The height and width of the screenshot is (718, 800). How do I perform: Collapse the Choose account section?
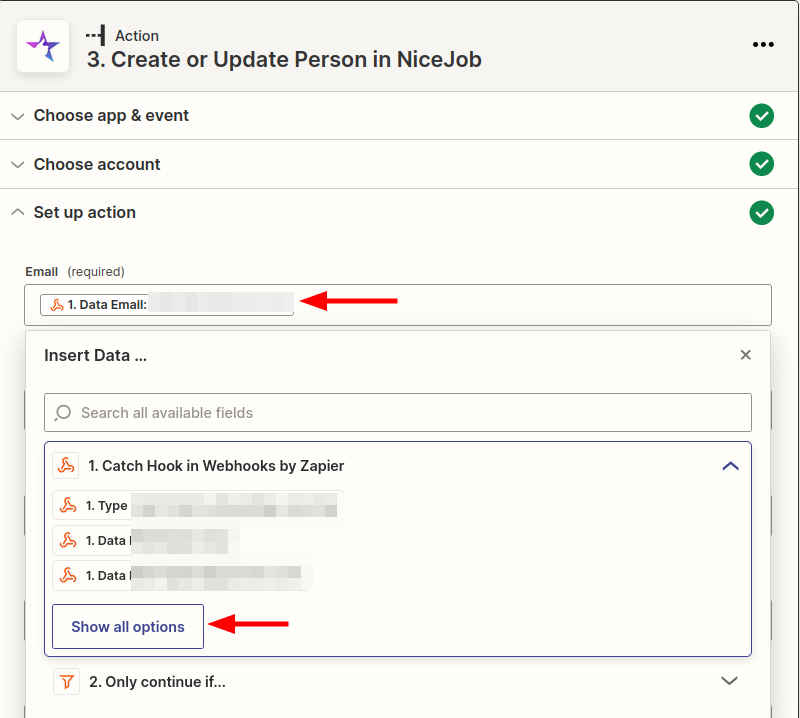point(17,164)
